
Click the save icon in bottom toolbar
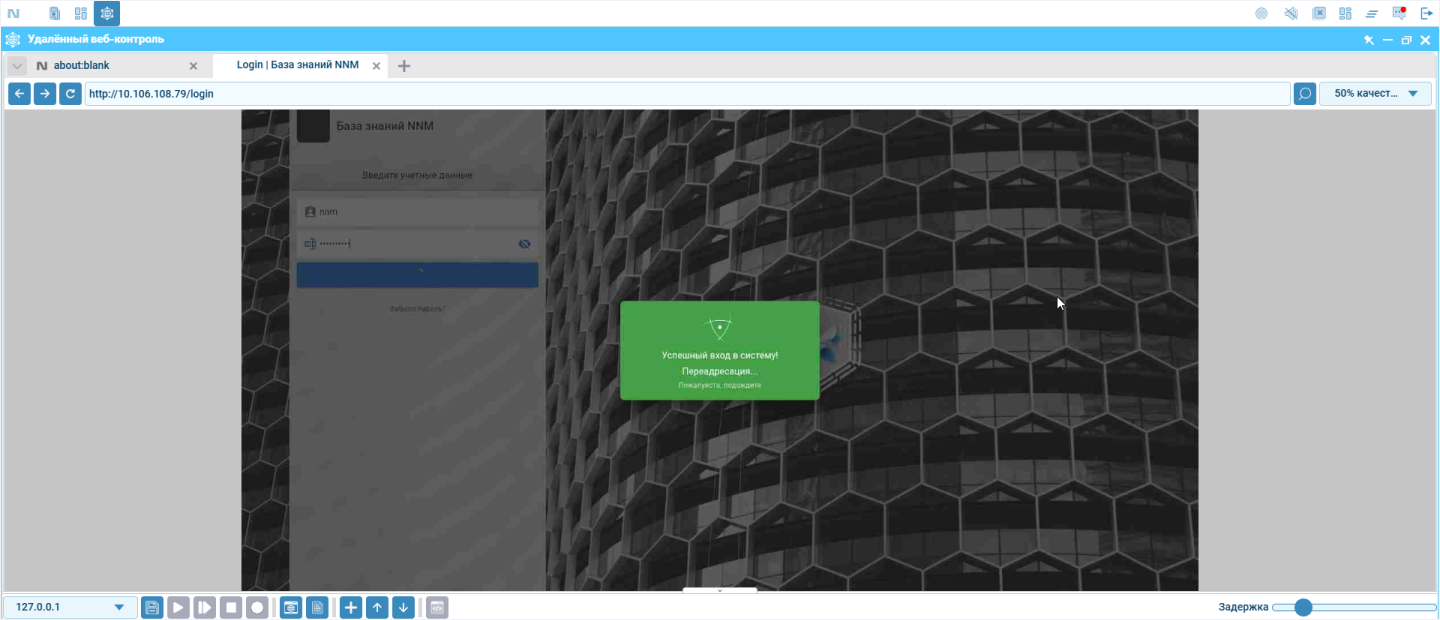152,607
